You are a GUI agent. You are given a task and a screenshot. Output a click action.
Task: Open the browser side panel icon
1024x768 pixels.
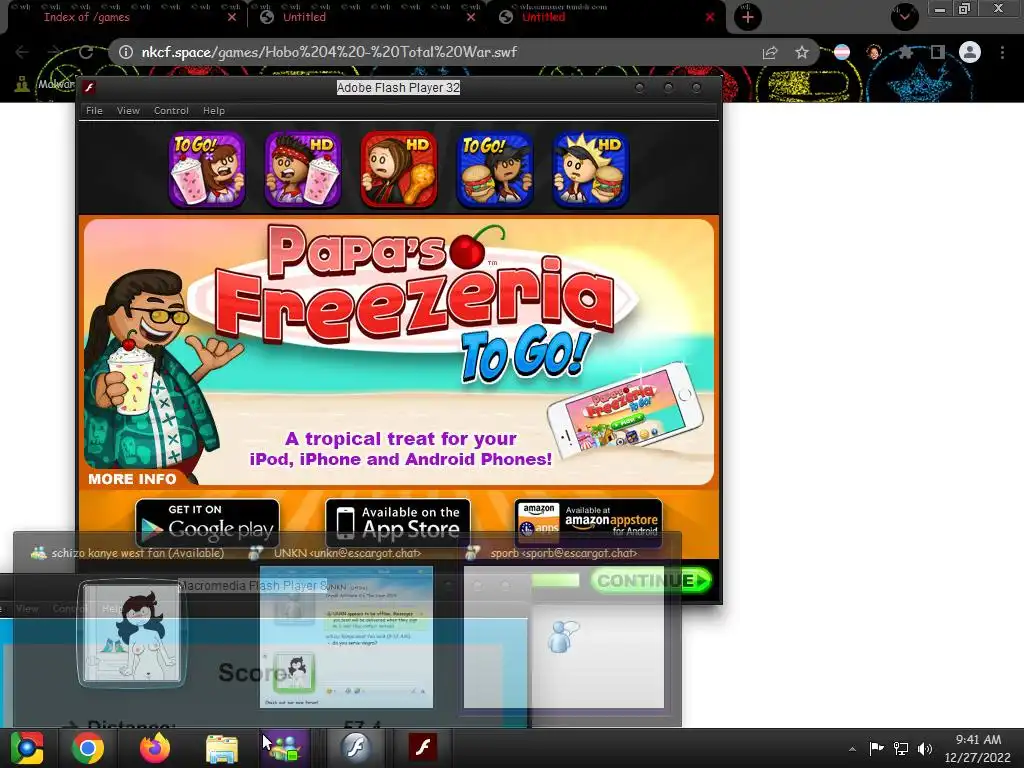[x=938, y=52]
